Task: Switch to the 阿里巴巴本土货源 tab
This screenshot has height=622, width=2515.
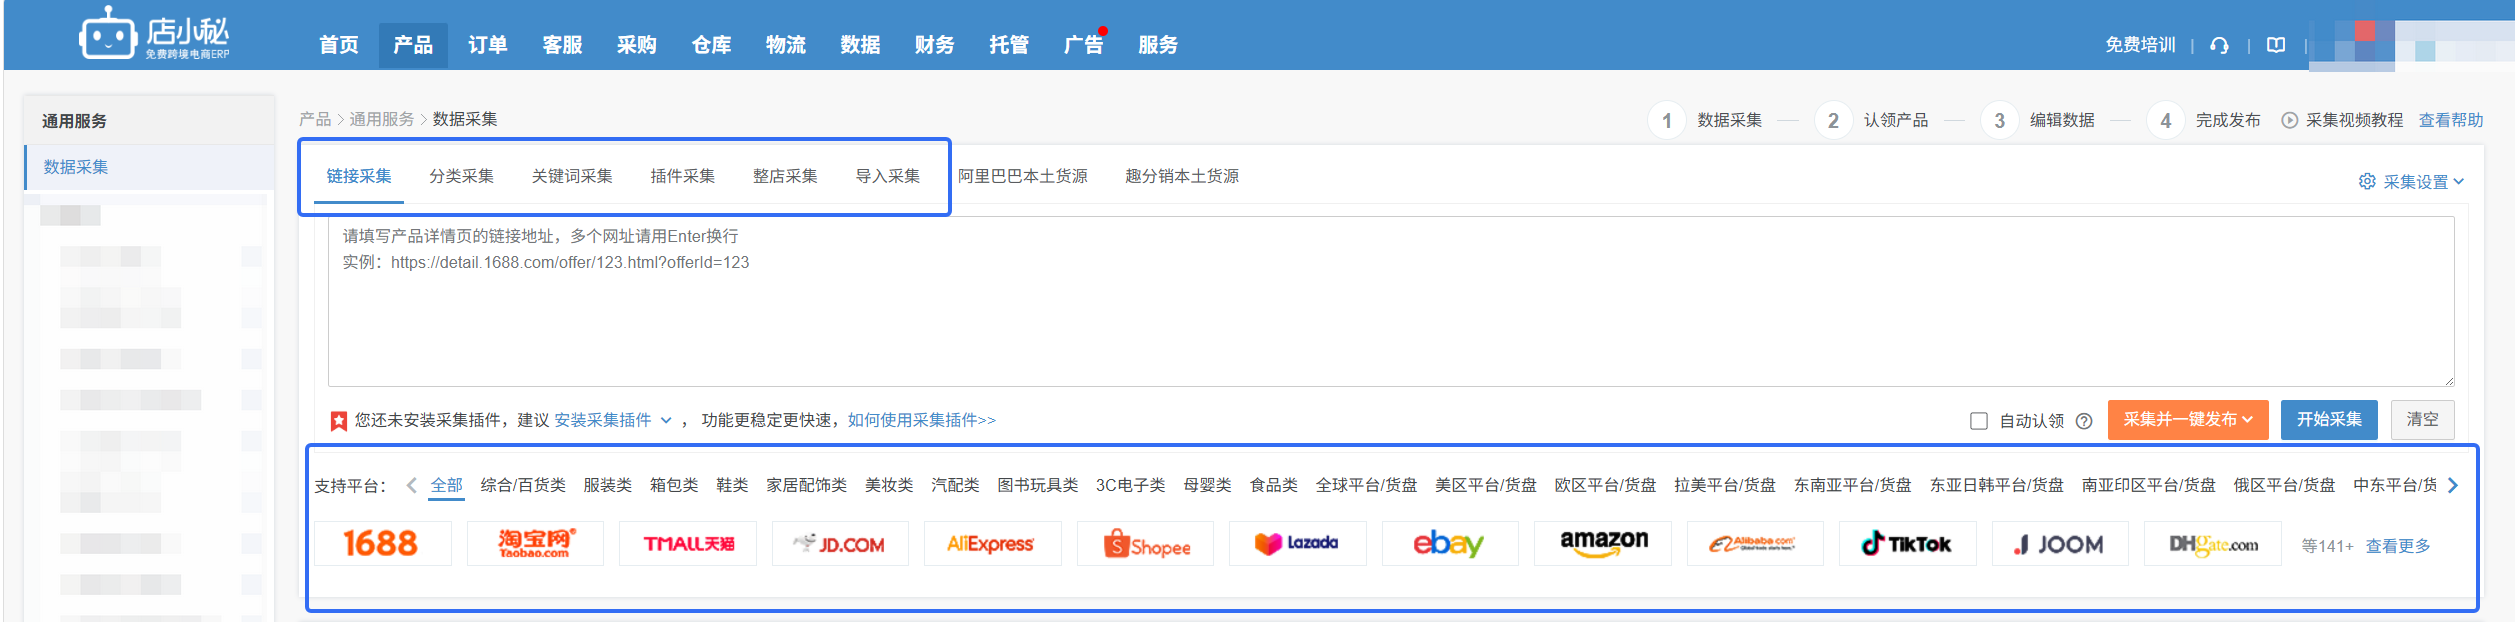Action: click(1023, 176)
